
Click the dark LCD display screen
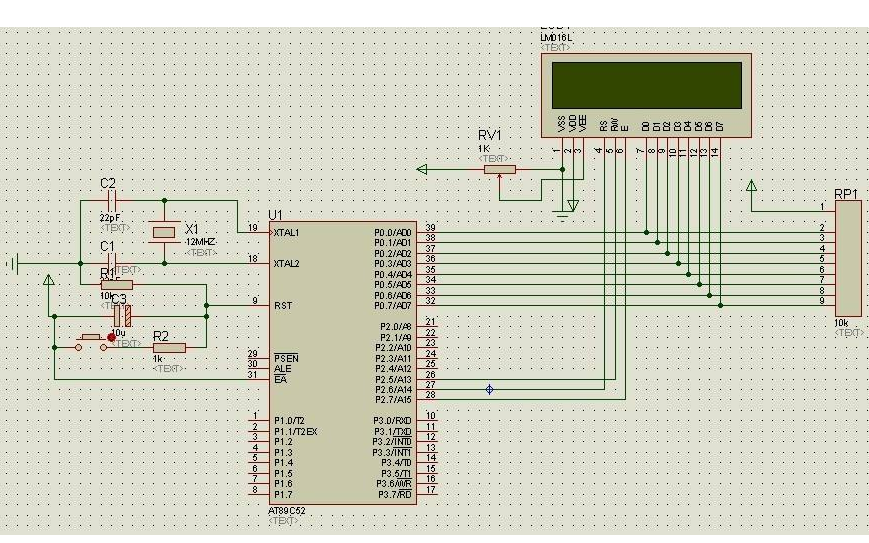click(647, 85)
